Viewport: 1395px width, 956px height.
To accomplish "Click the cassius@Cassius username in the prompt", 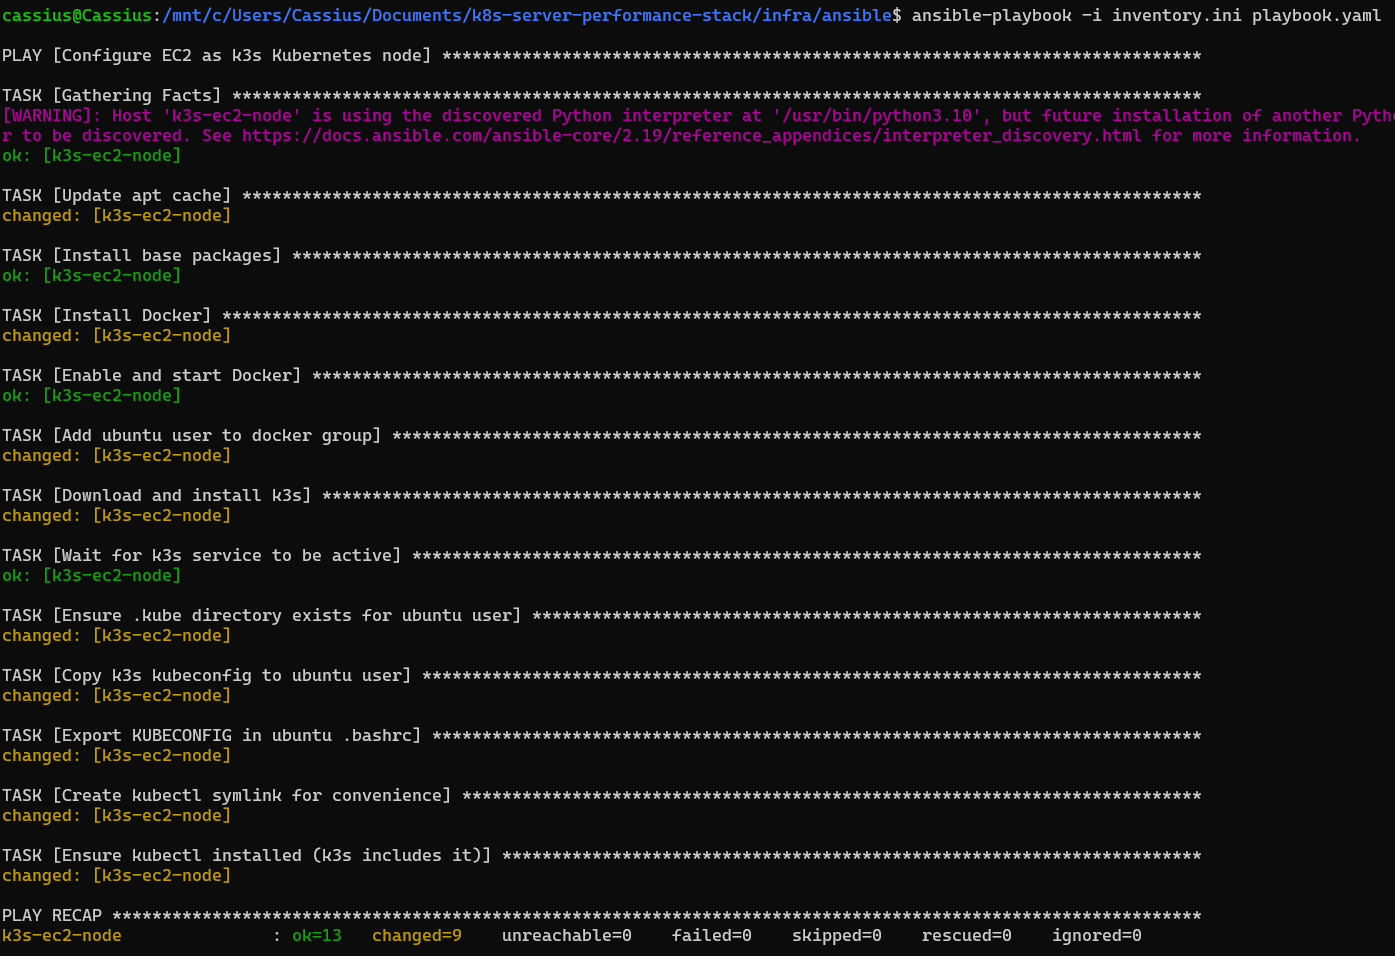I will point(76,16).
